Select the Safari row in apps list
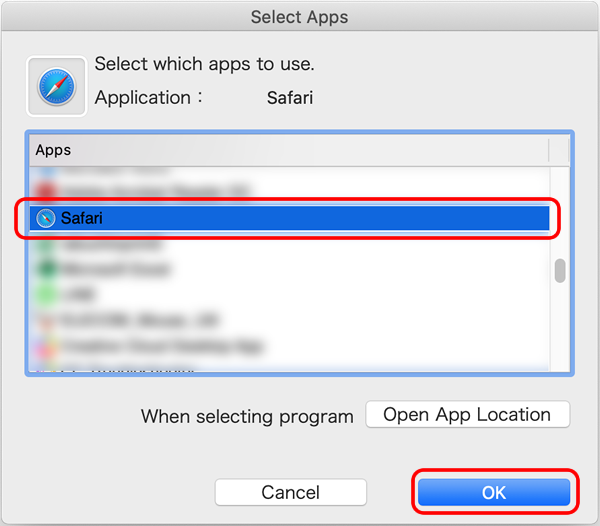 [289, 218]
